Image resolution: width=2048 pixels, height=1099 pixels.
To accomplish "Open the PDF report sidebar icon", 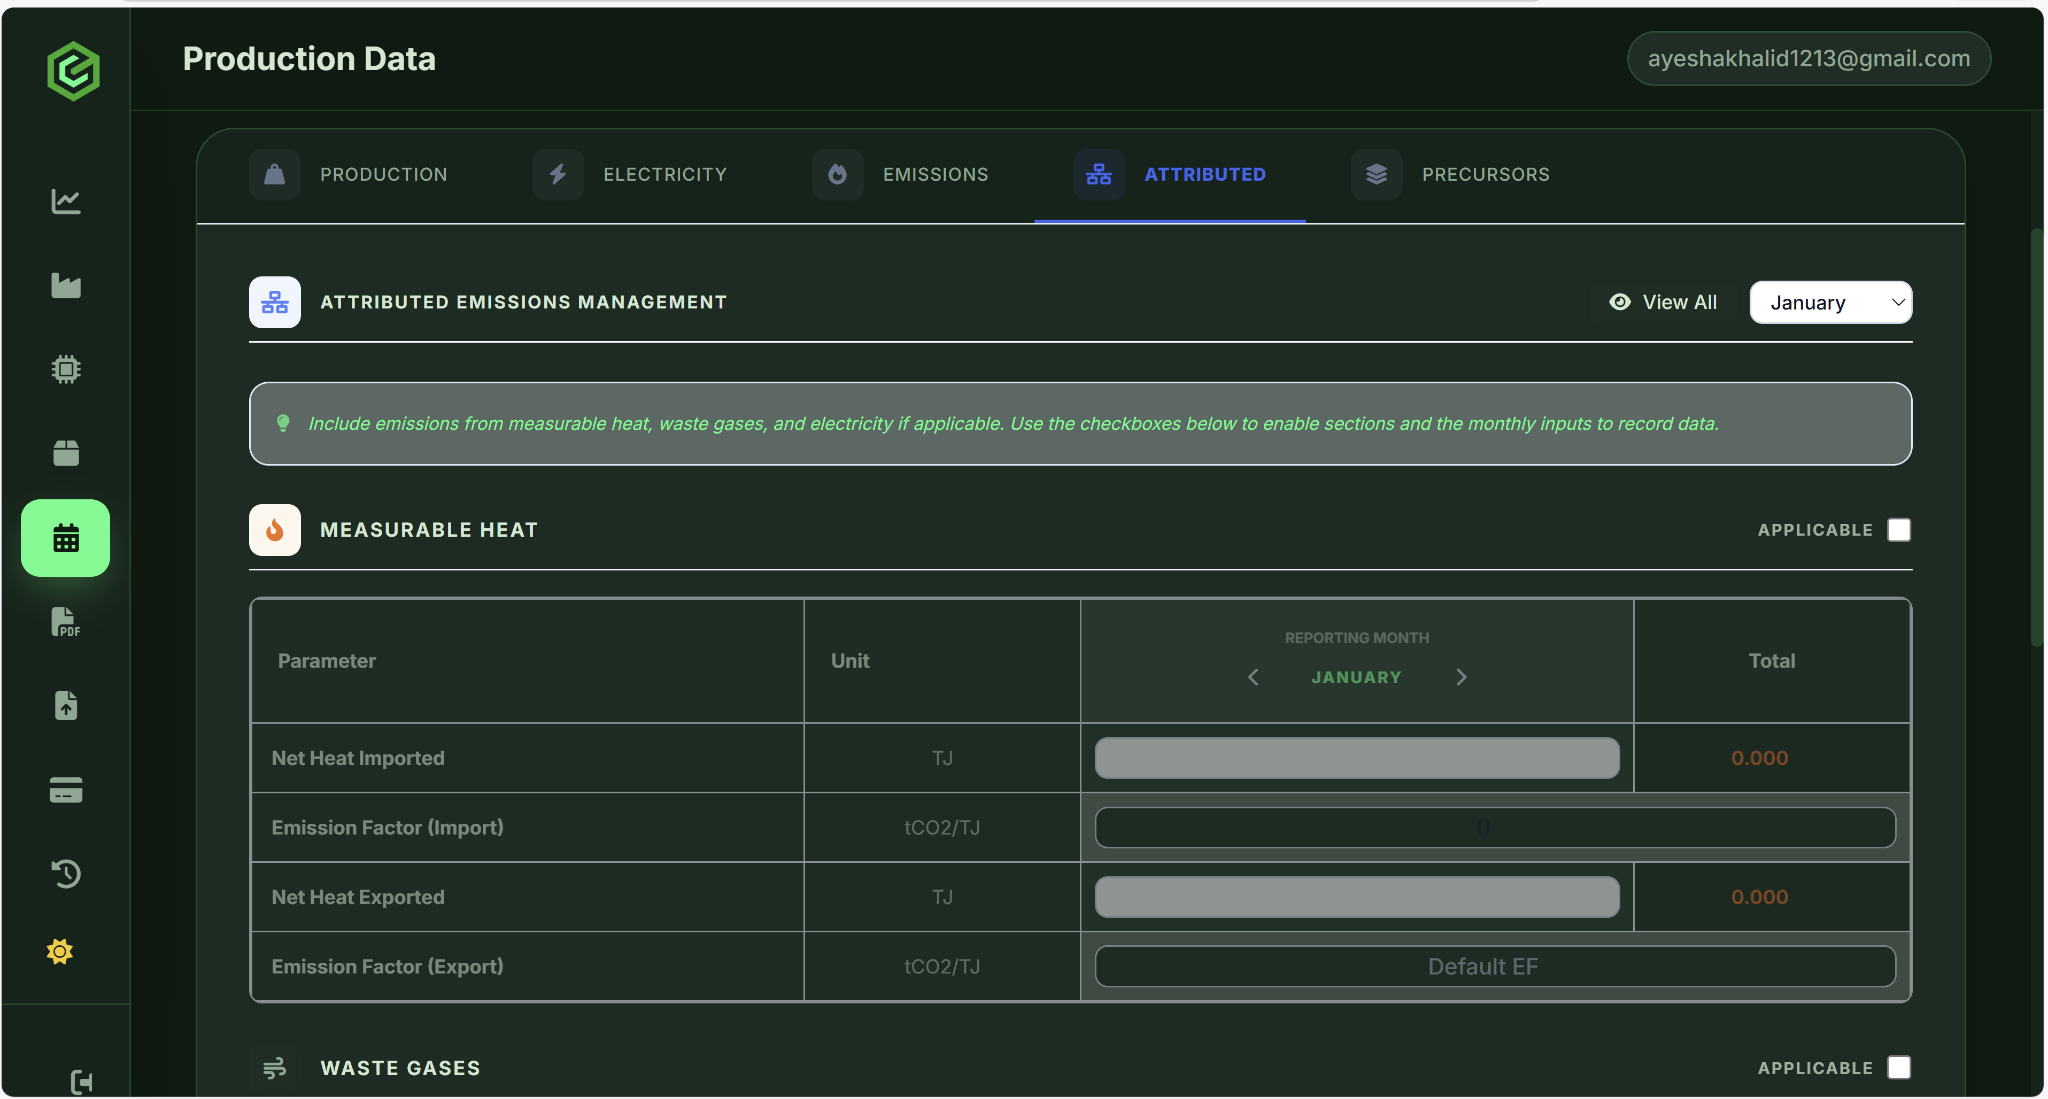I will [66, 622].
